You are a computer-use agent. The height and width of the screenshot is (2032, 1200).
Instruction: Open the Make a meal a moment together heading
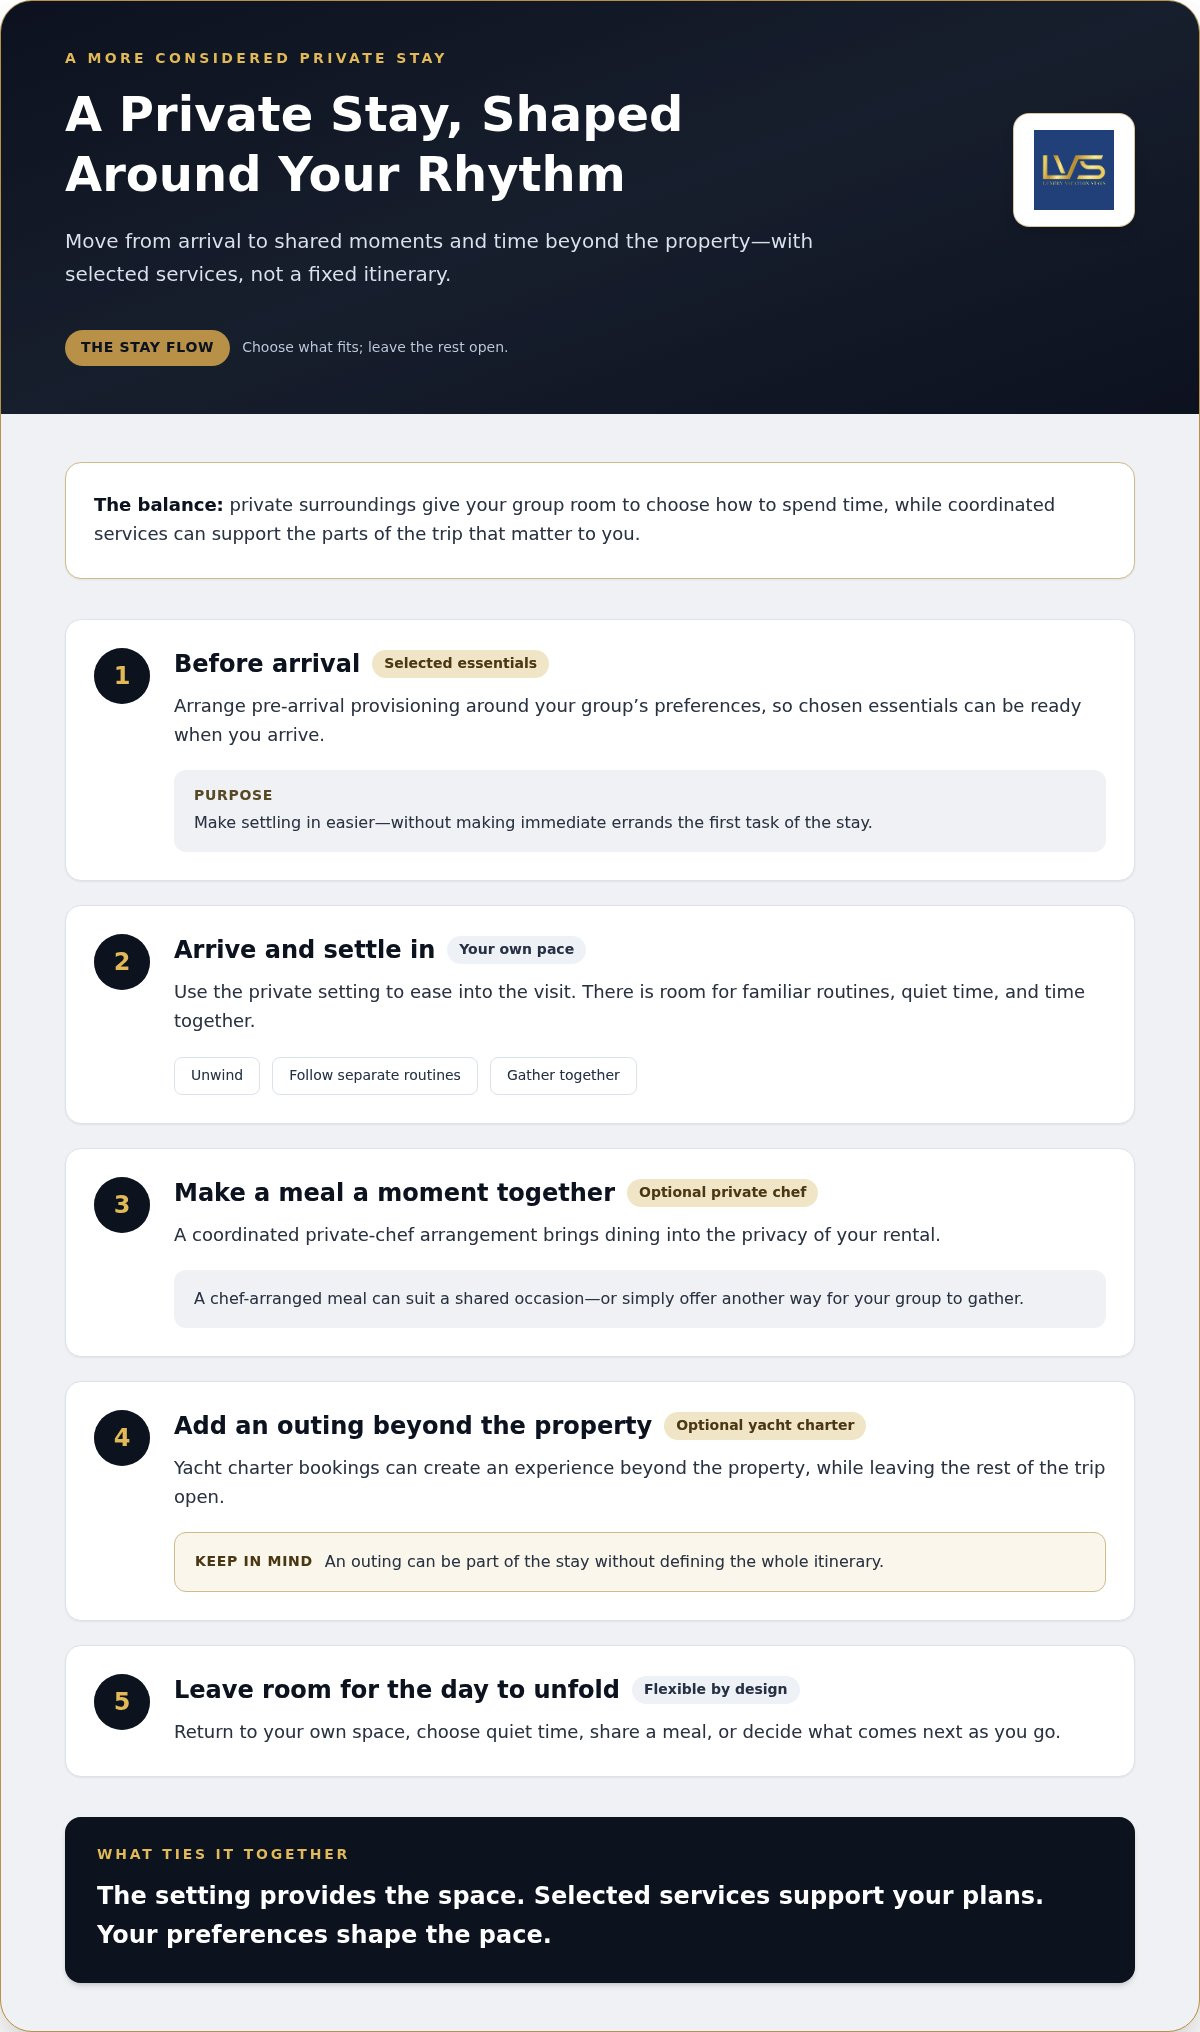point(394,1193)
